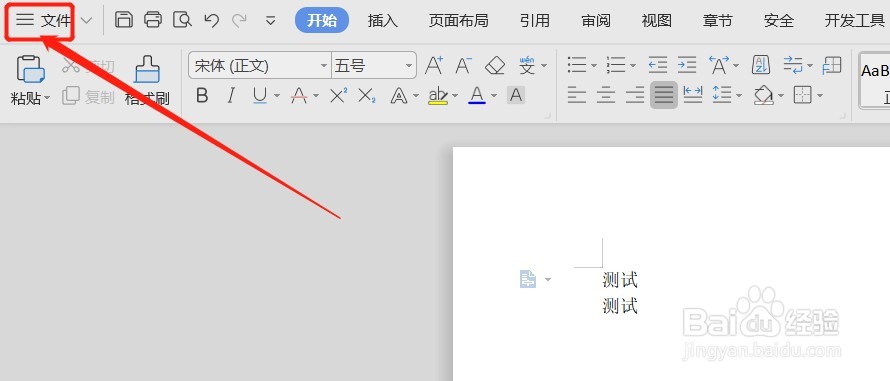890x381 pixels.
Task: Expand the font color dropdown arrow
Action: tap(494, 95)
